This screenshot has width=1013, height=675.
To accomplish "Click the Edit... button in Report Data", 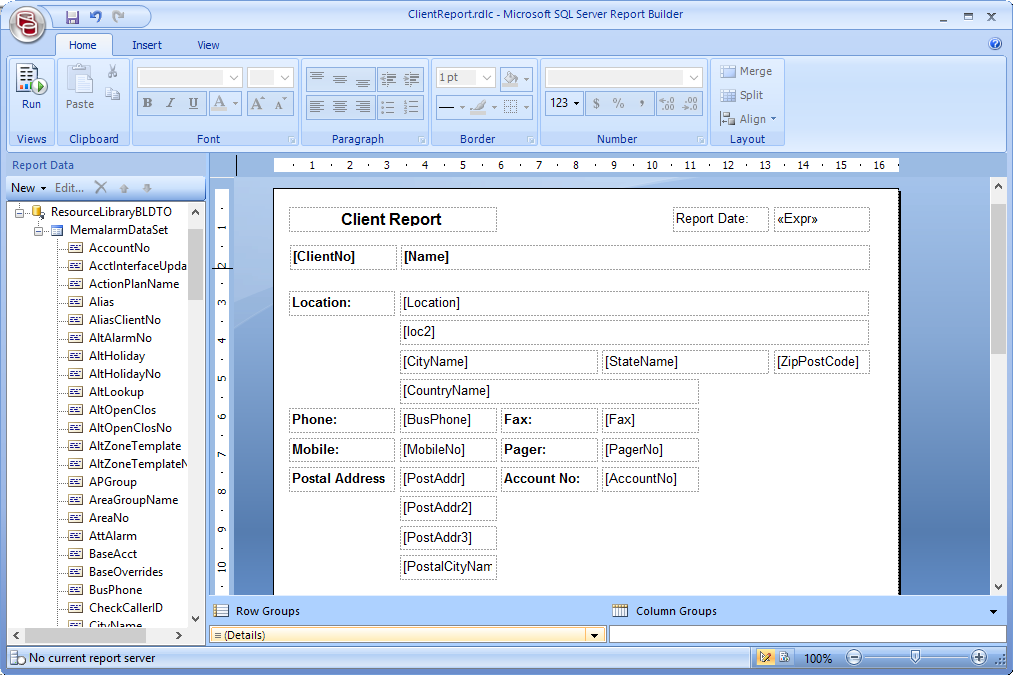I will point(69,188).
